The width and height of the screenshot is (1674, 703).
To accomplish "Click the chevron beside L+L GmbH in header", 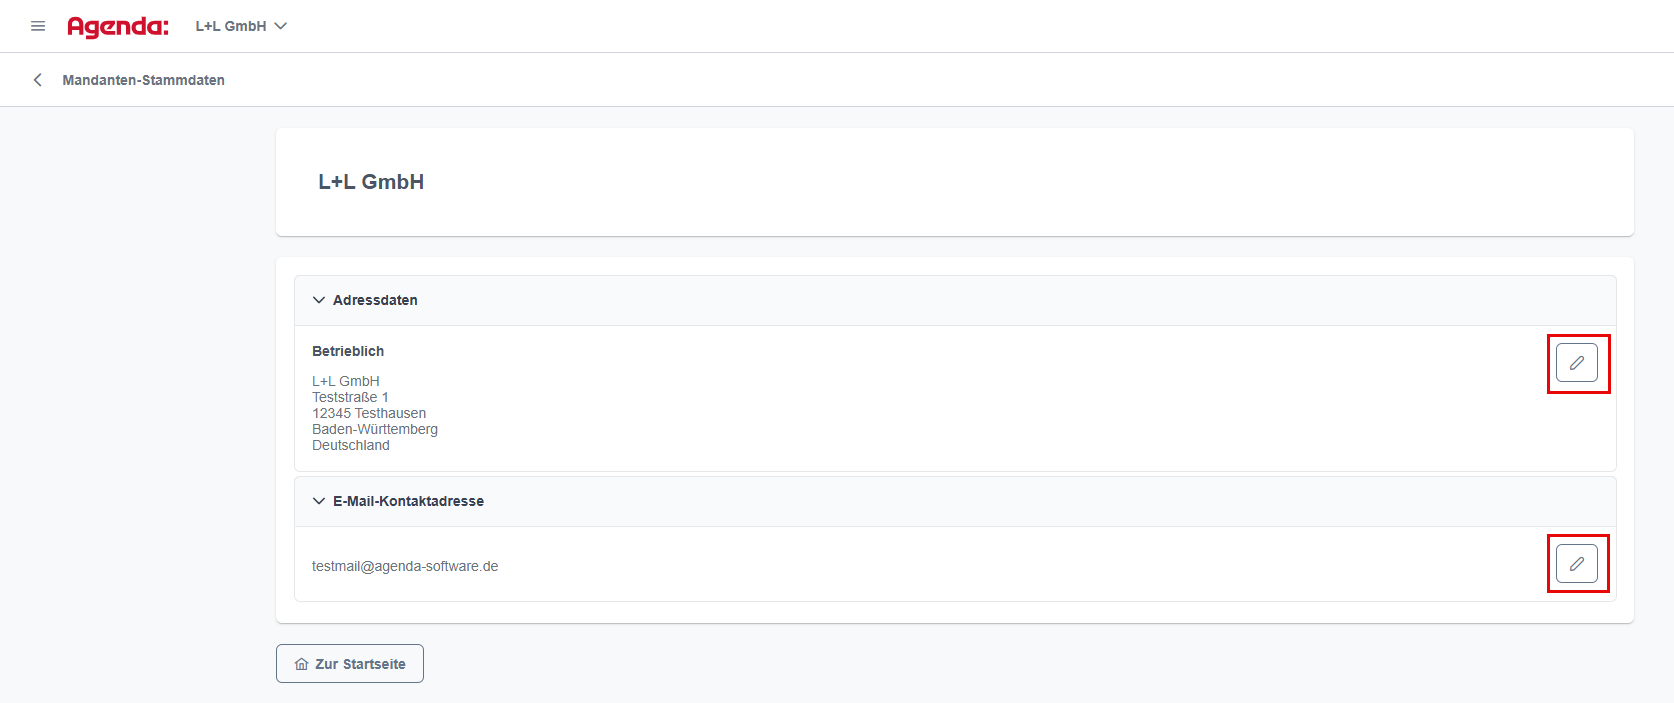I will [x=281, y=26].
